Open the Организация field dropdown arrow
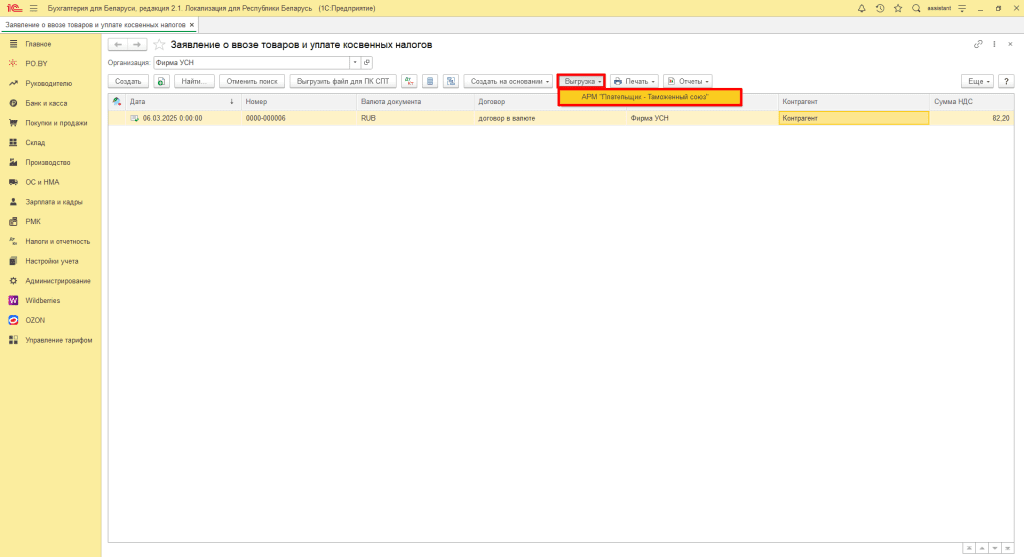 (x=353, y=62)
